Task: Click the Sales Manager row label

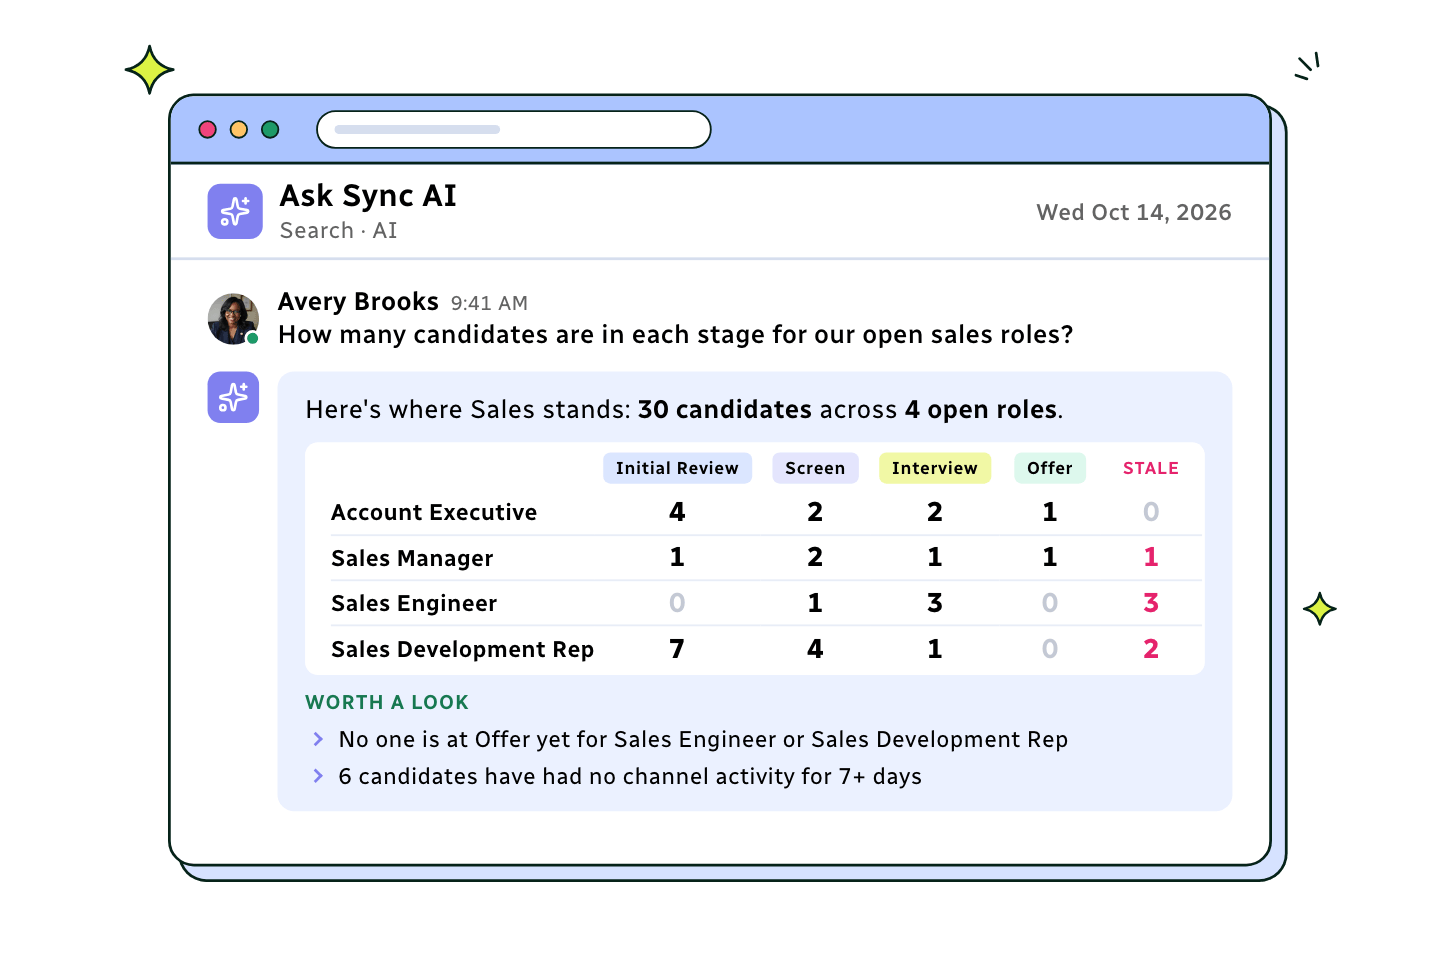Action: tap(412, 558)
